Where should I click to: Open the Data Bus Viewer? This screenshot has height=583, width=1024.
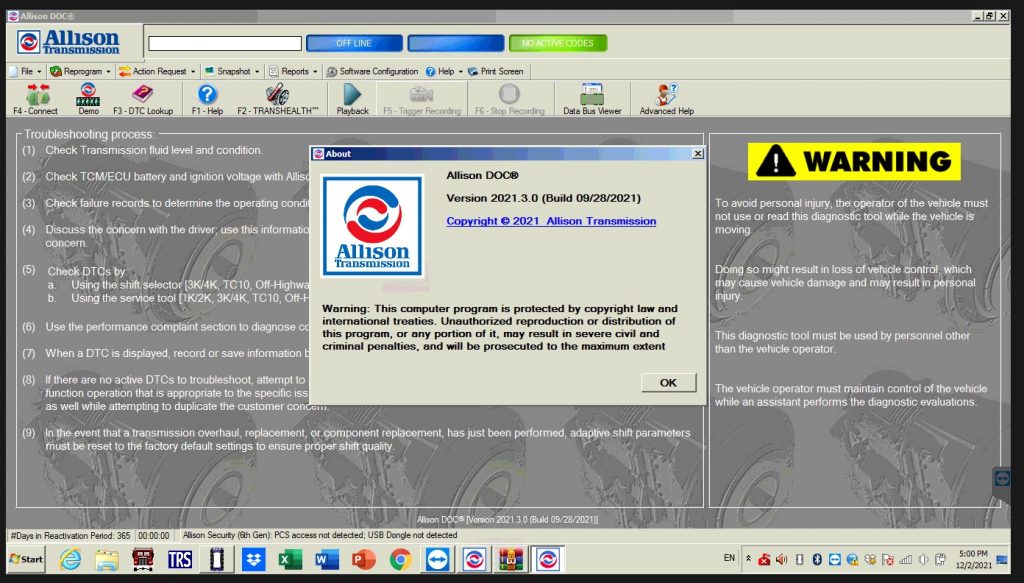coord(594,98)
